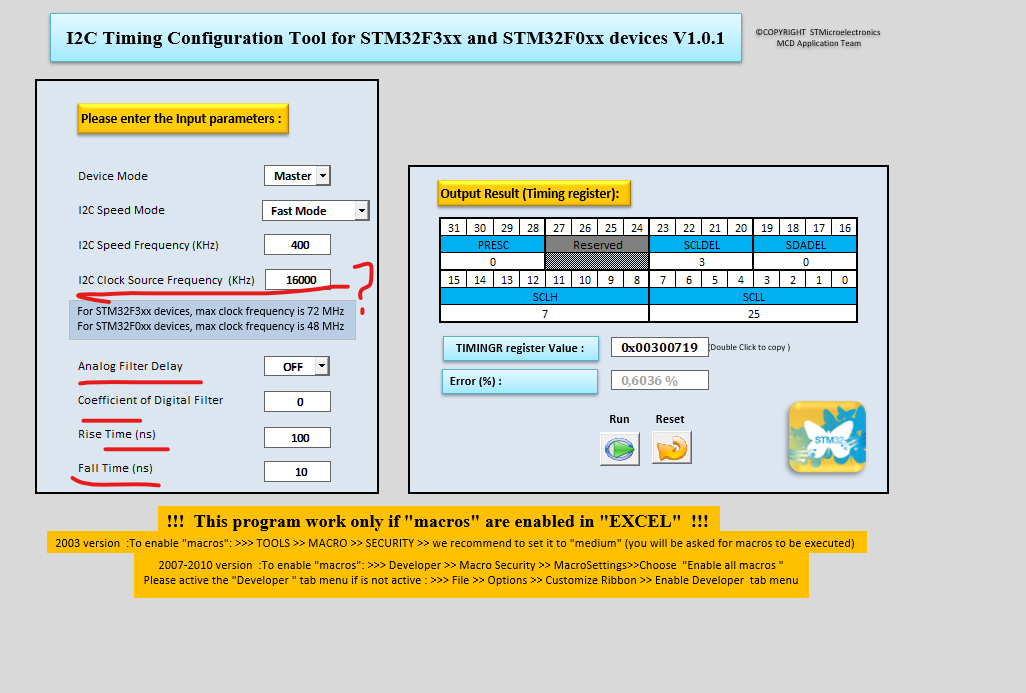Open the Analog Filter Delay dropdown
1026x693 pixels.
click(322, 366)
